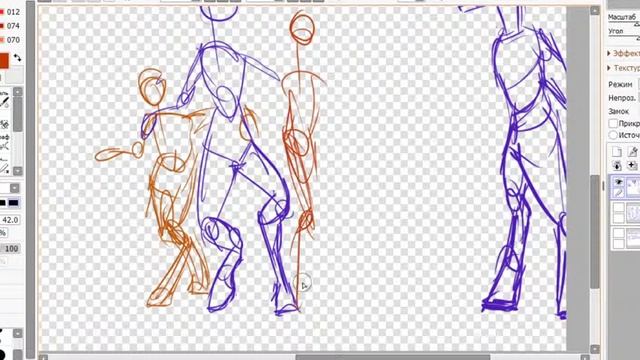Click the Режим blending mode label
The width and height of the screenshot is (640, 360).
[620, 84]
